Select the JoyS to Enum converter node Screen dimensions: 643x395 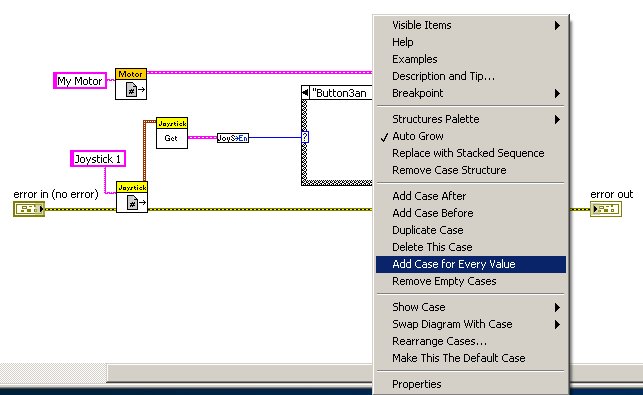(233, 138)
